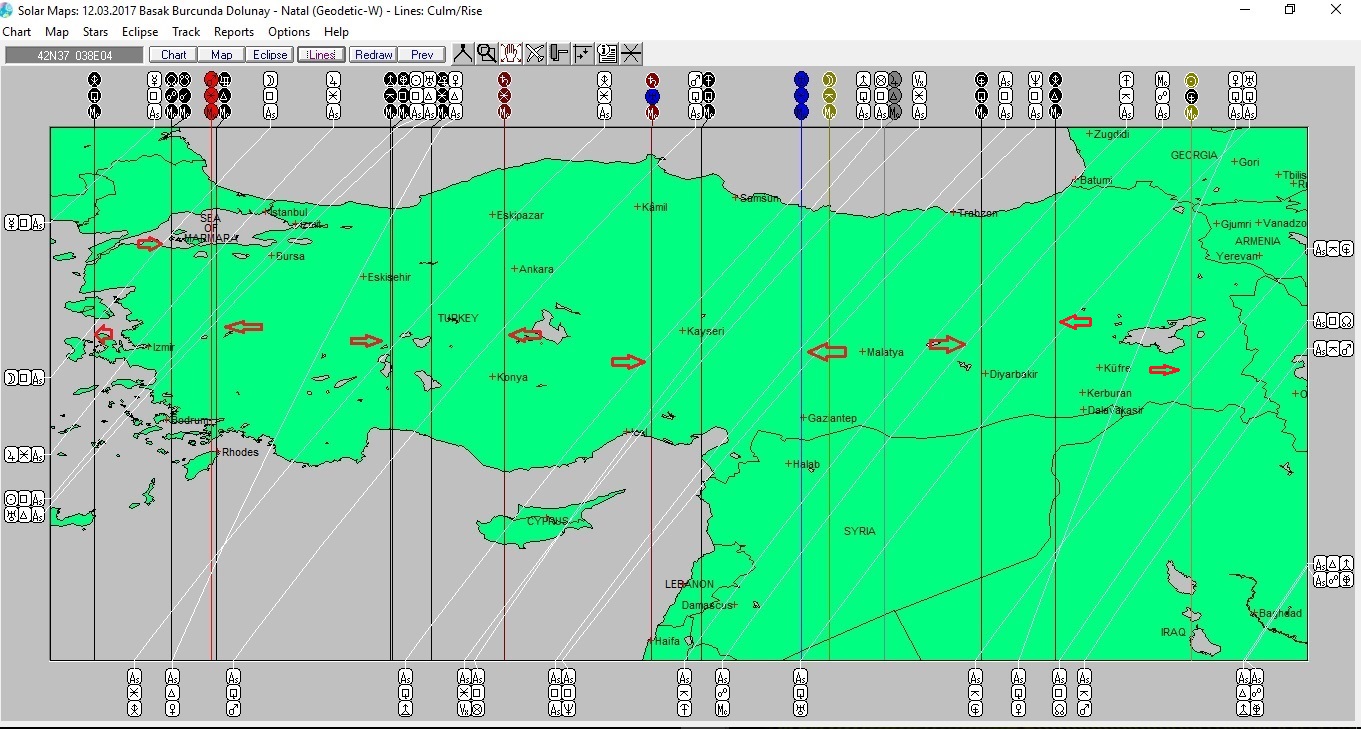Click the 42N37 038E04 coordinate field

point(72,54)
